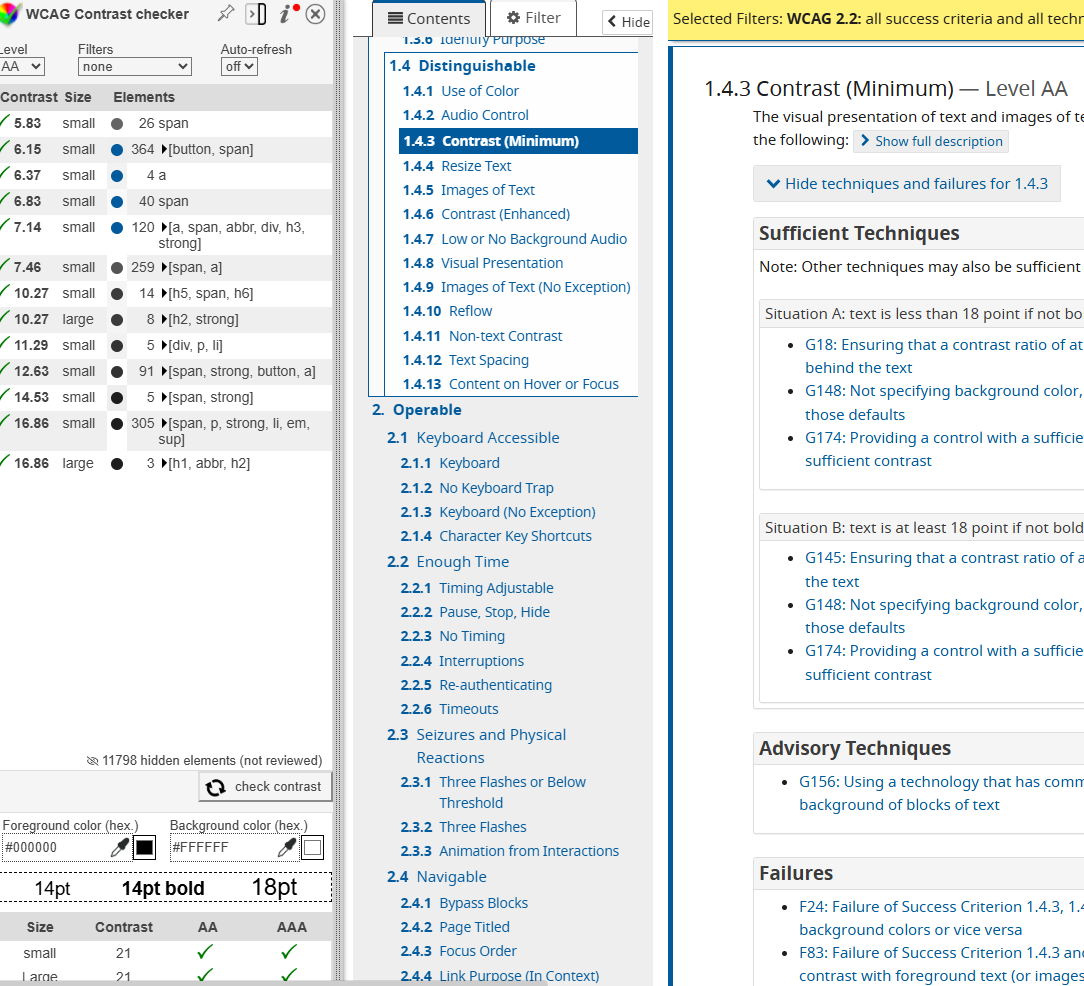
Task: Open the Auto-refresh dropdown
Action: [x=239, y=67]
